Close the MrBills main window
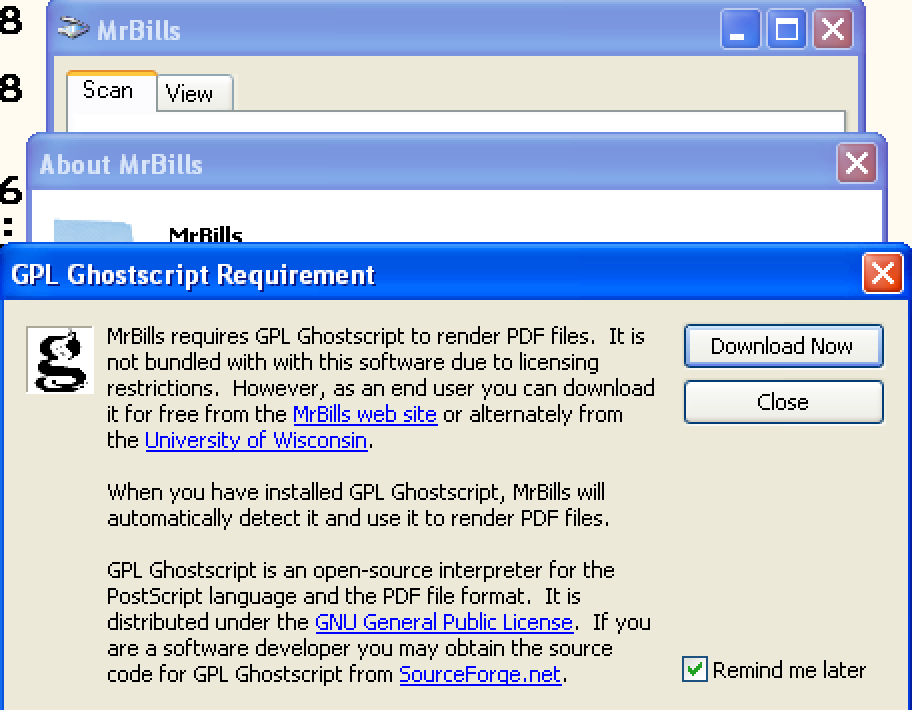 (x=833, y=29)
